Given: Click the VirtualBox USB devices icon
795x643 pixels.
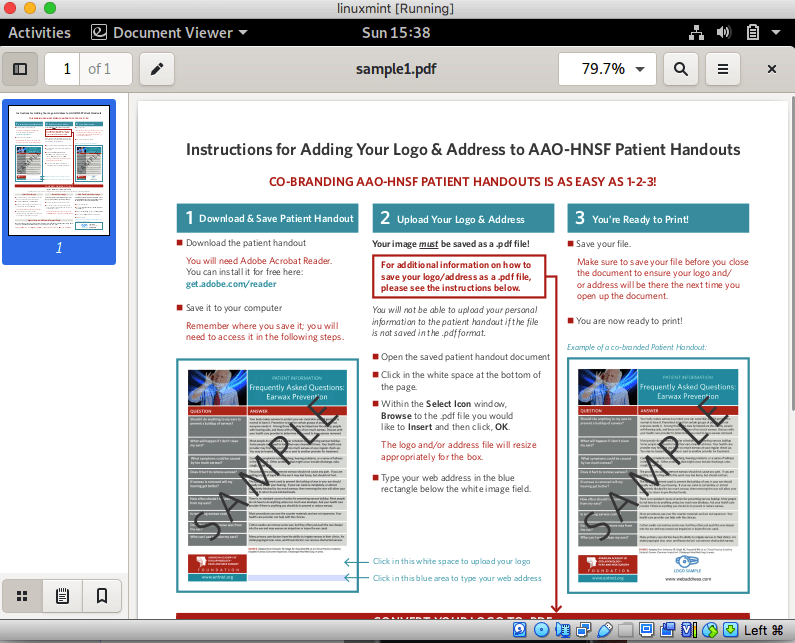Looking at the screenshot, I should click(x=604, y=630).
